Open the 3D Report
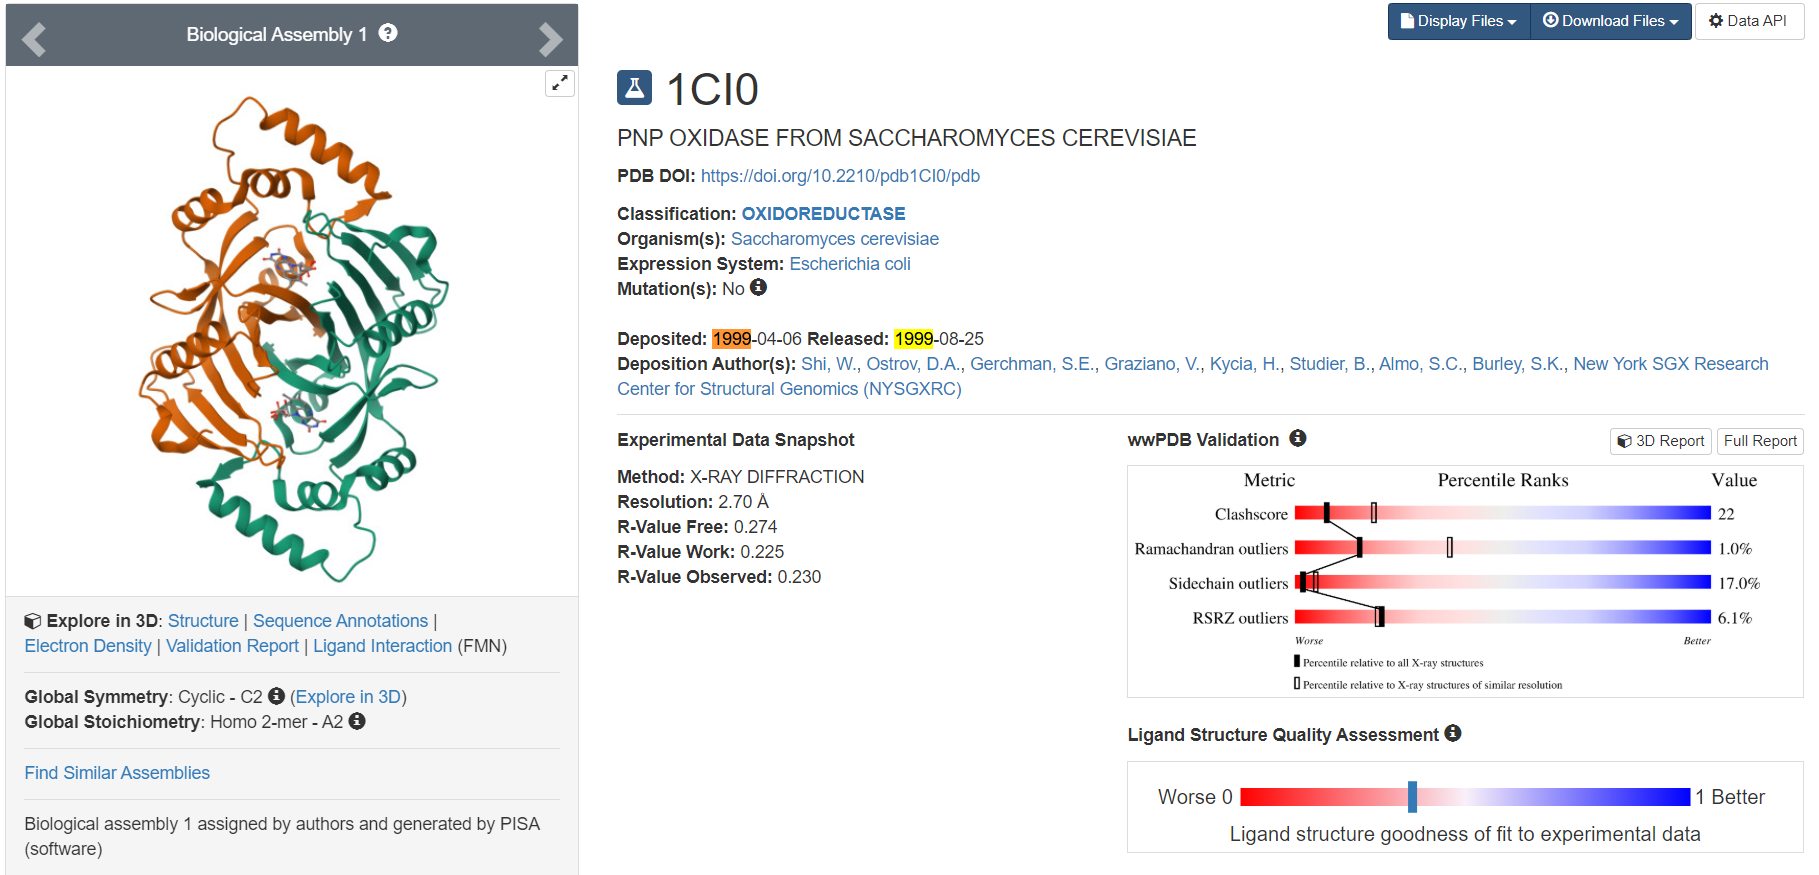This screenshot has width=1819, height=875. (x=1661, y=441)
